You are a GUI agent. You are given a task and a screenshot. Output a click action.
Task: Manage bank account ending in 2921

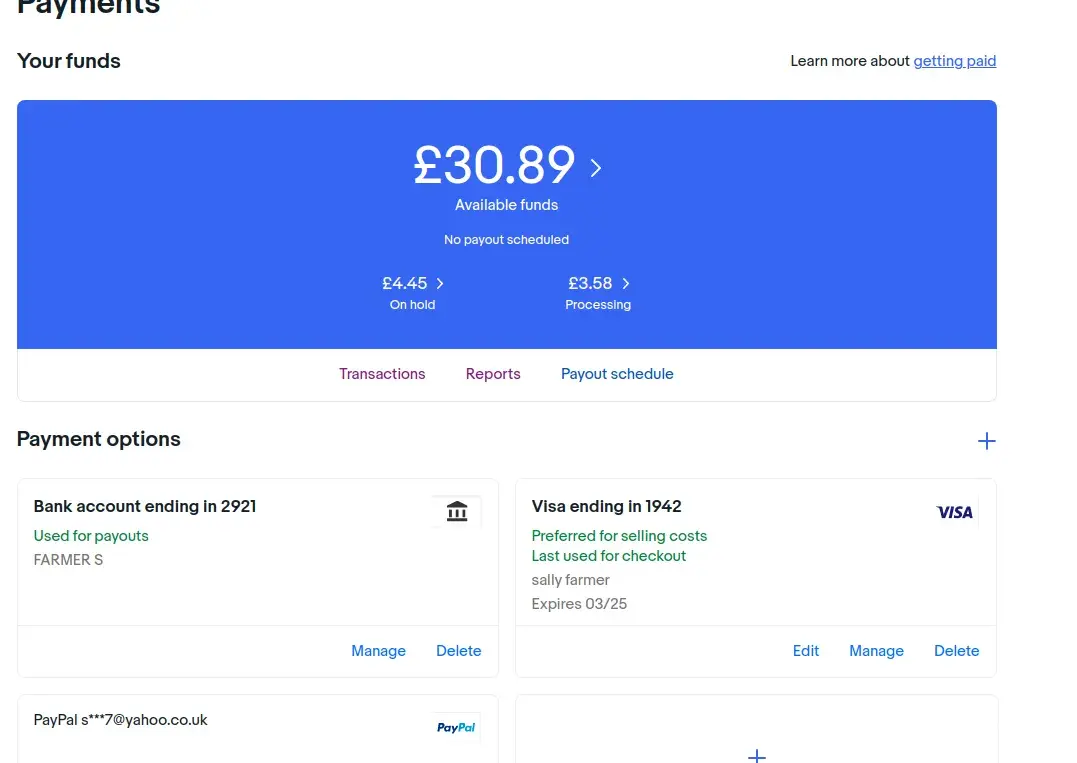click(x=378, y=651)
